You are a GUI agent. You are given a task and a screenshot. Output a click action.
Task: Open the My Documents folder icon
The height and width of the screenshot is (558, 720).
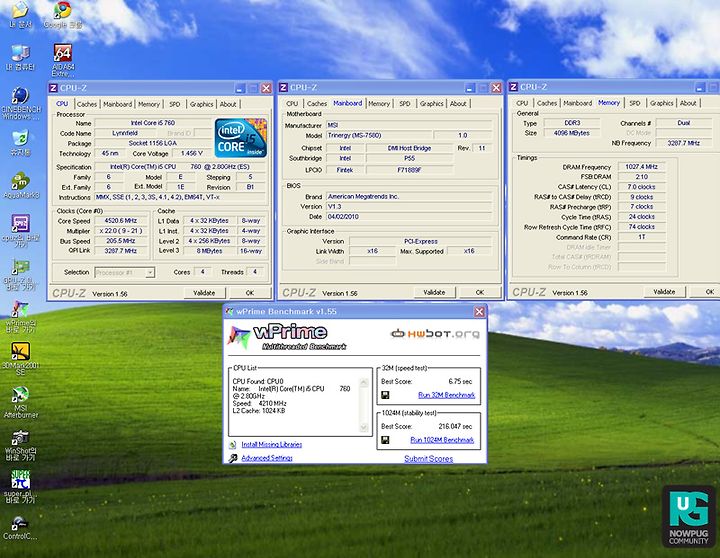pos(20,15)
